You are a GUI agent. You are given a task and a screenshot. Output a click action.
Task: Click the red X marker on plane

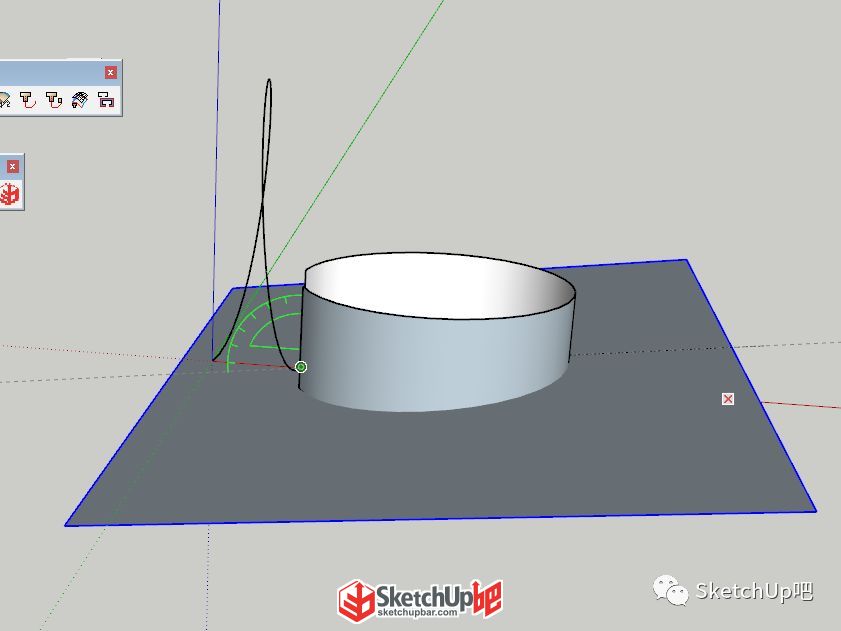click(x=728, y=399)
